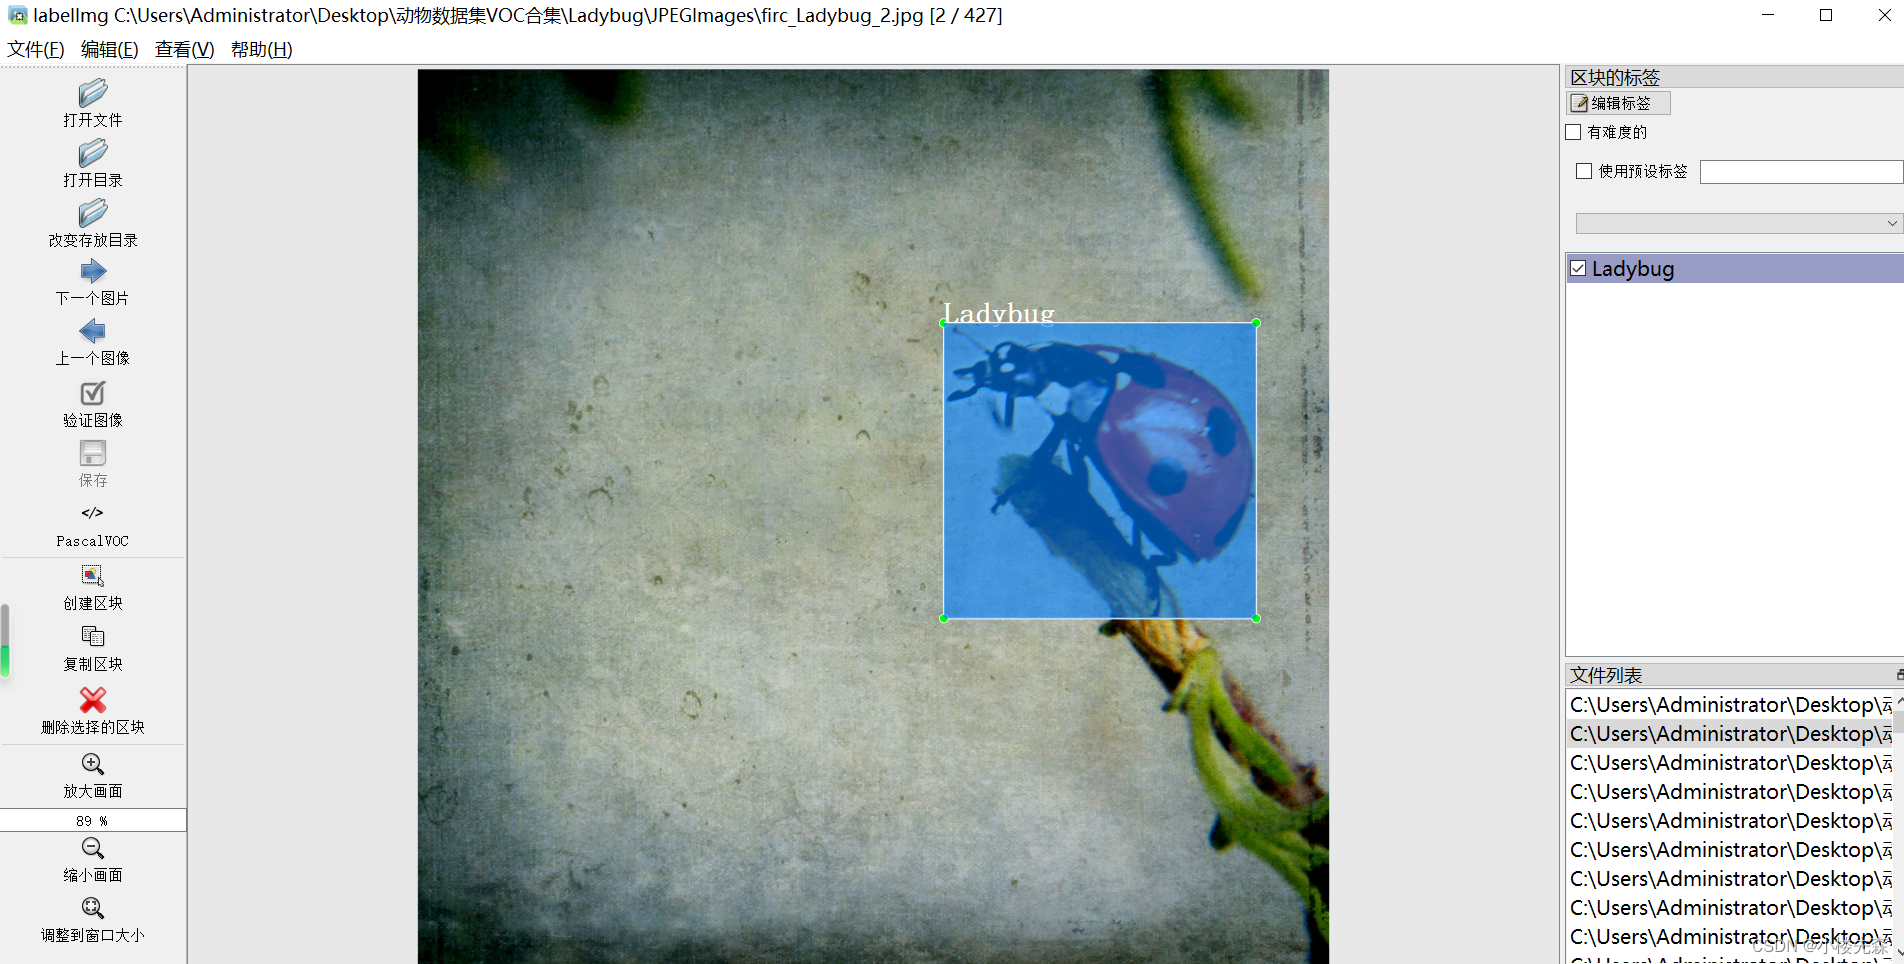The image size is (1904, 964).
Task: Click the float icon of file list panel
Action: (1899, 675)
